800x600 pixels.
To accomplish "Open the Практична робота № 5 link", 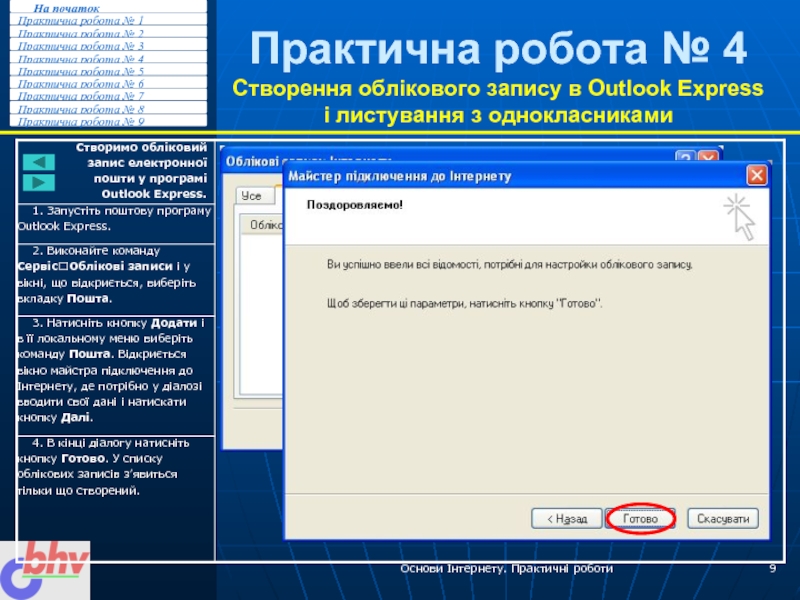I will [x=81, y=71].
